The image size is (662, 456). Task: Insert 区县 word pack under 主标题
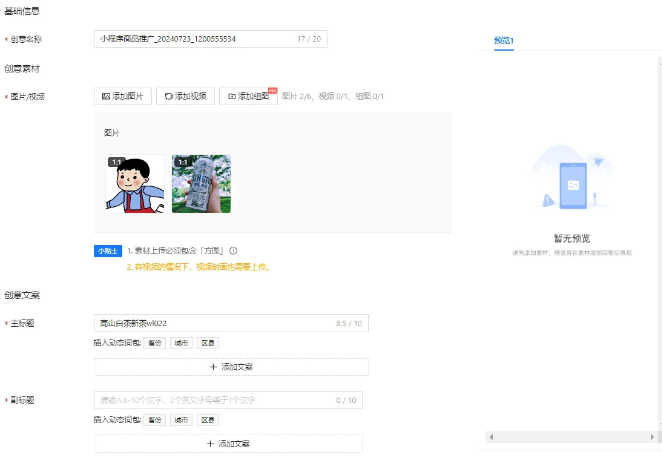pyautogui.click(x=208, y=343)
